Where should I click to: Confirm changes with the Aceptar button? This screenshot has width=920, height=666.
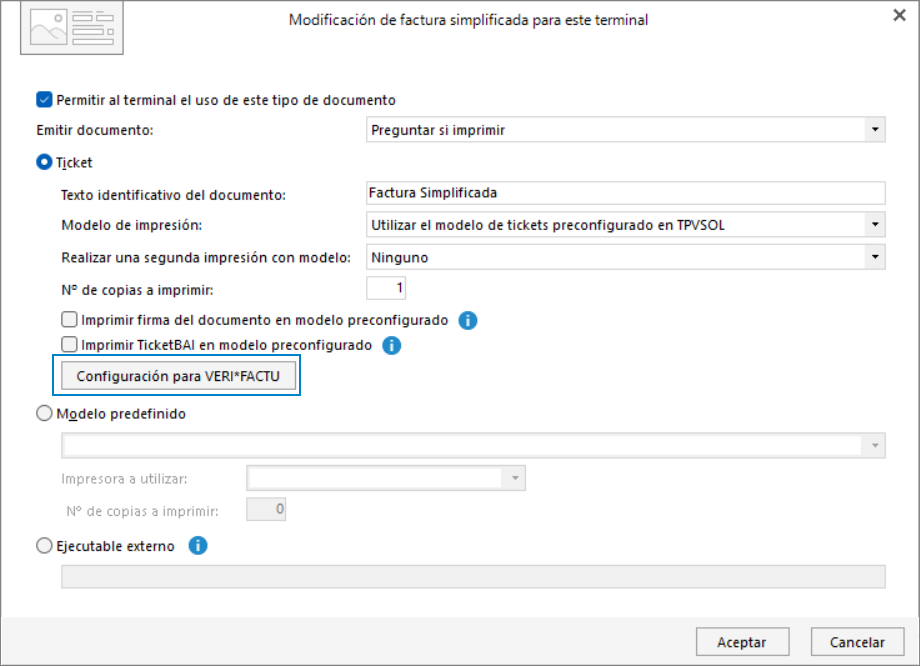coord(742,642)
